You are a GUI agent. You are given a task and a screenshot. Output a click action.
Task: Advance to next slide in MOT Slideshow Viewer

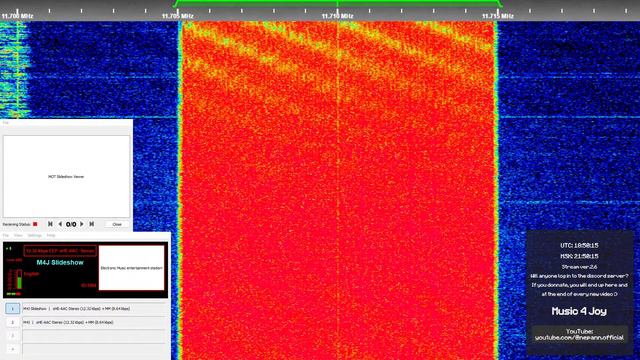click(82, 224)
